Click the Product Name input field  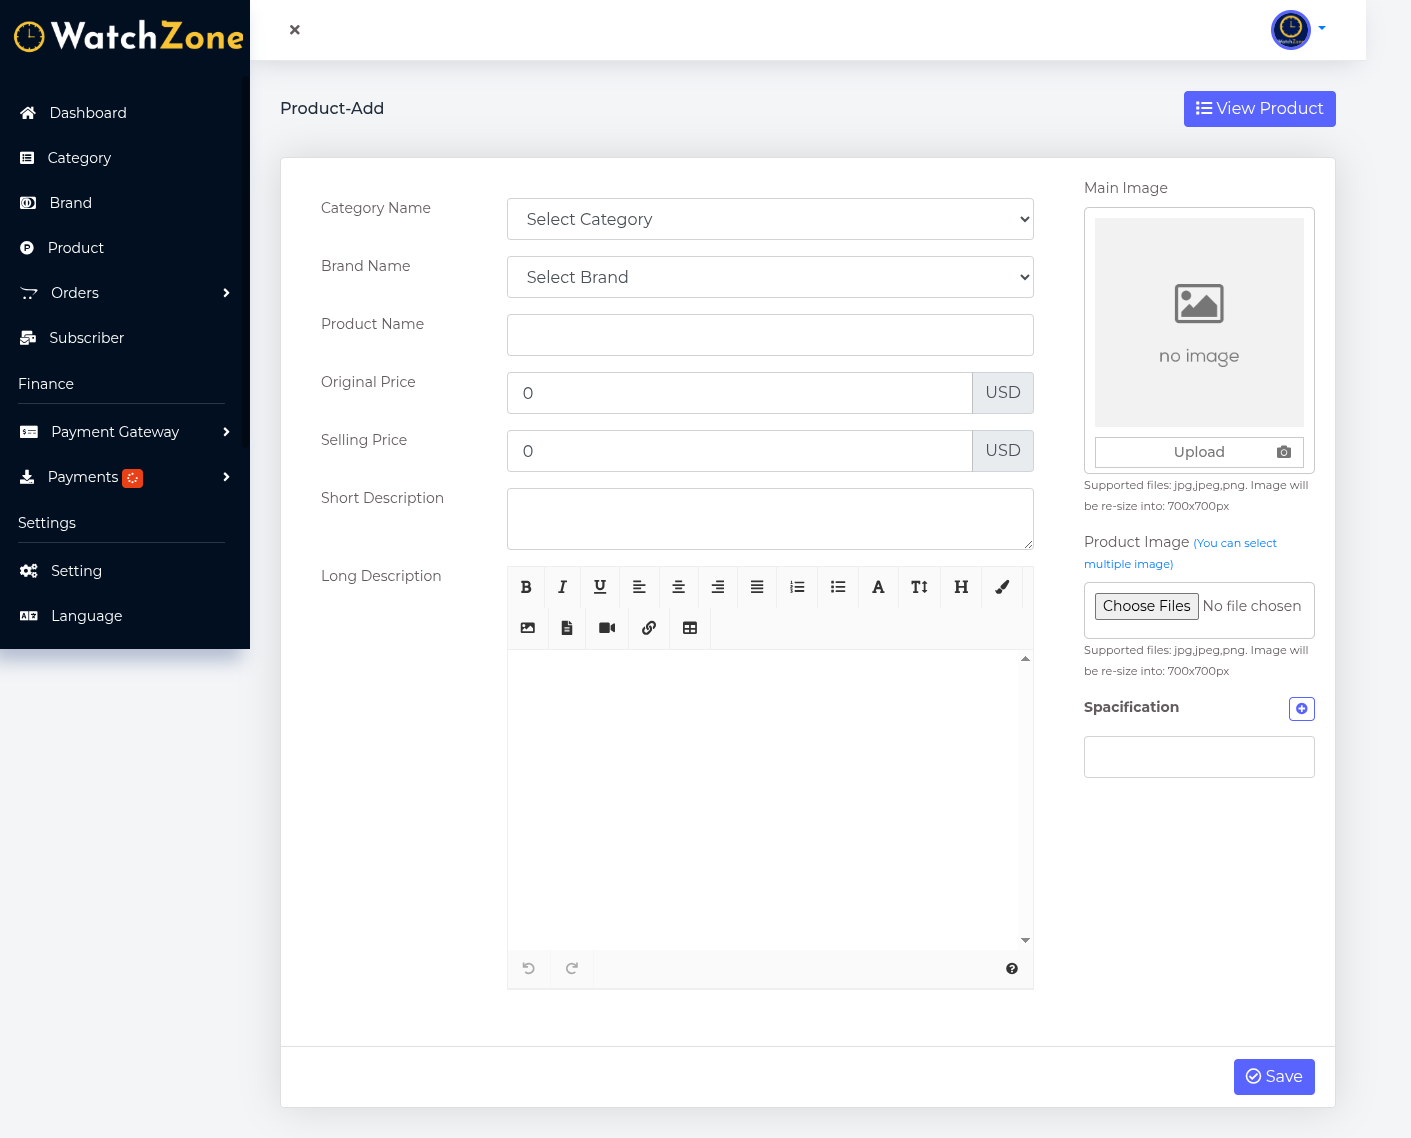point(770,335)
